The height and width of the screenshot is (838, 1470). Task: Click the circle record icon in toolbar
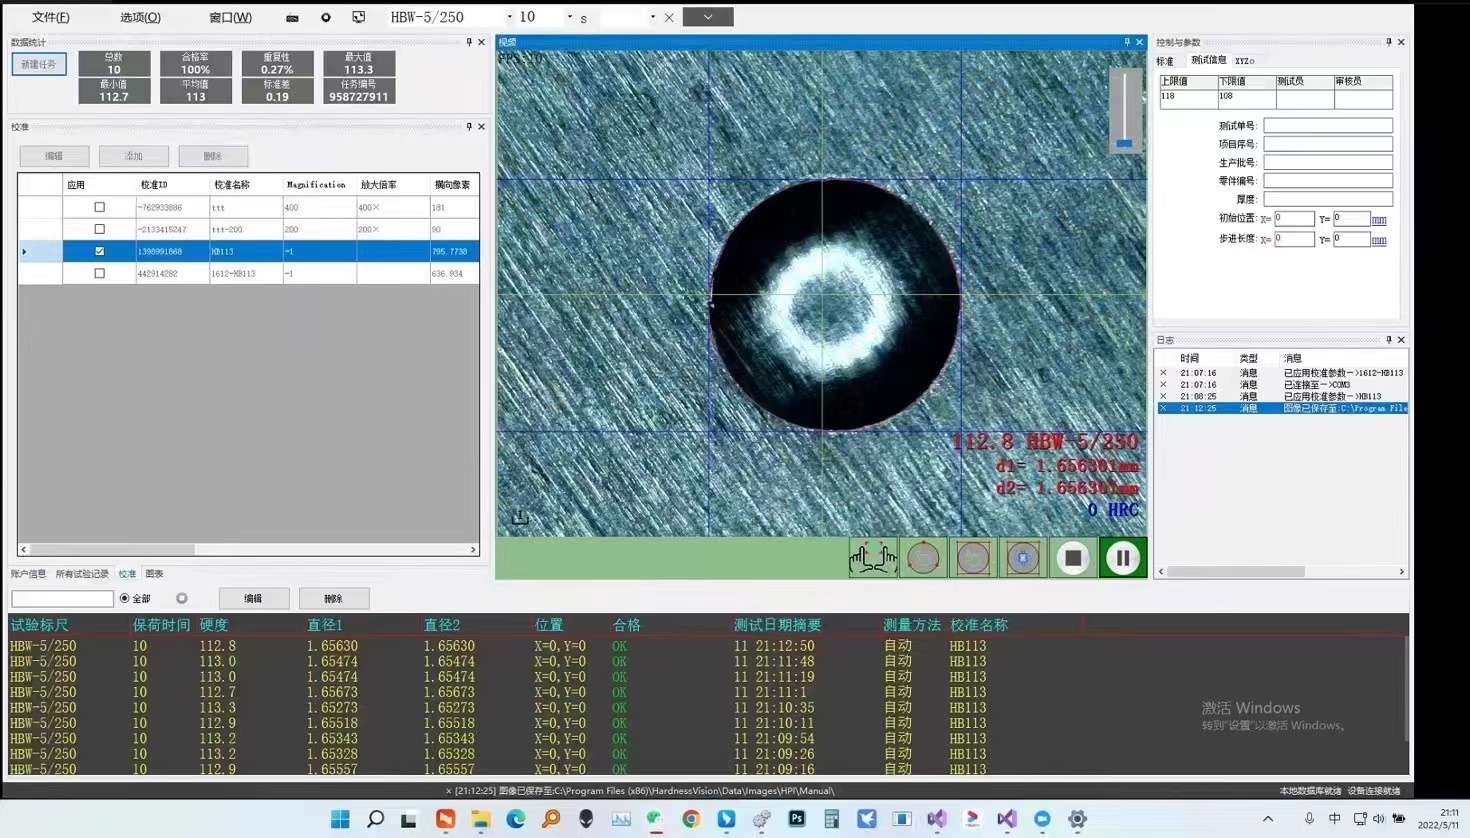point(326,18)
